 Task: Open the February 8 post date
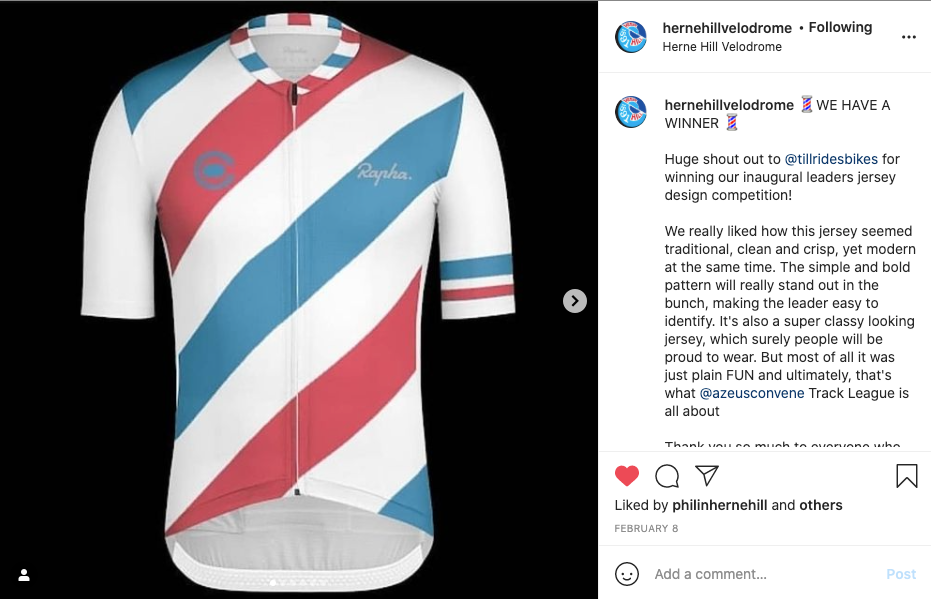[646, 528]
